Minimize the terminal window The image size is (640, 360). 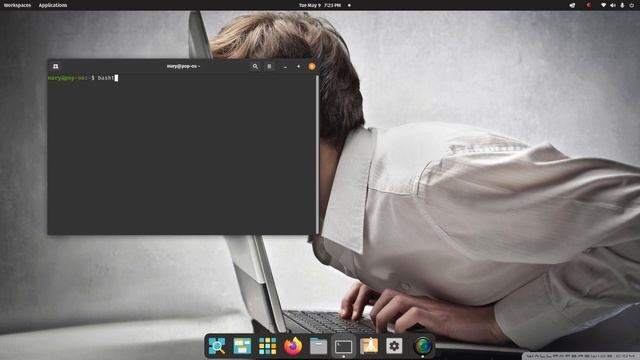pos(285,67)
